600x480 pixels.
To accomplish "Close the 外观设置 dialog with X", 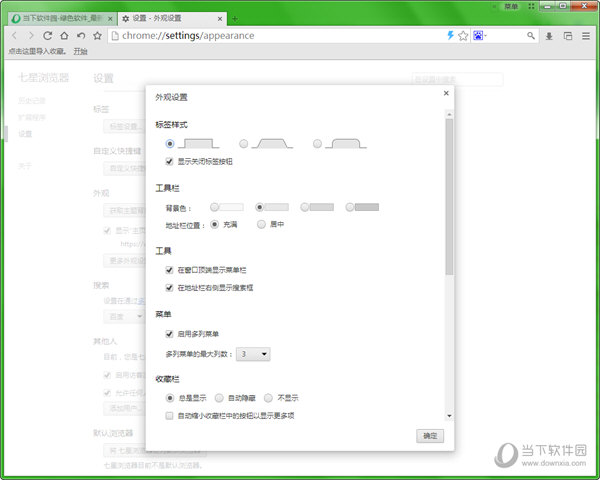I will tap(446, 93).
